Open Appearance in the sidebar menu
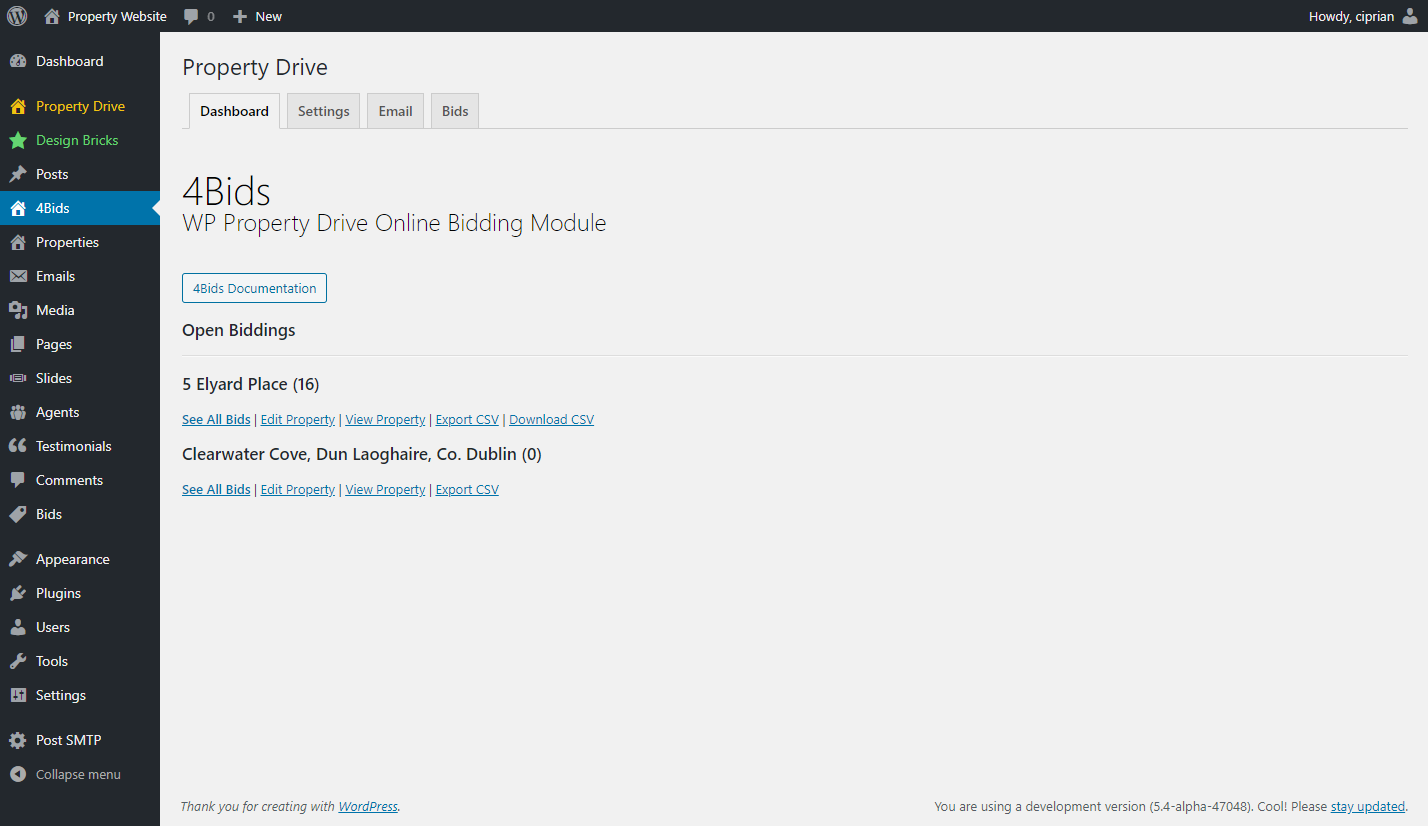The width and height of the screenshot is (1428, 826). coord(72,559)
